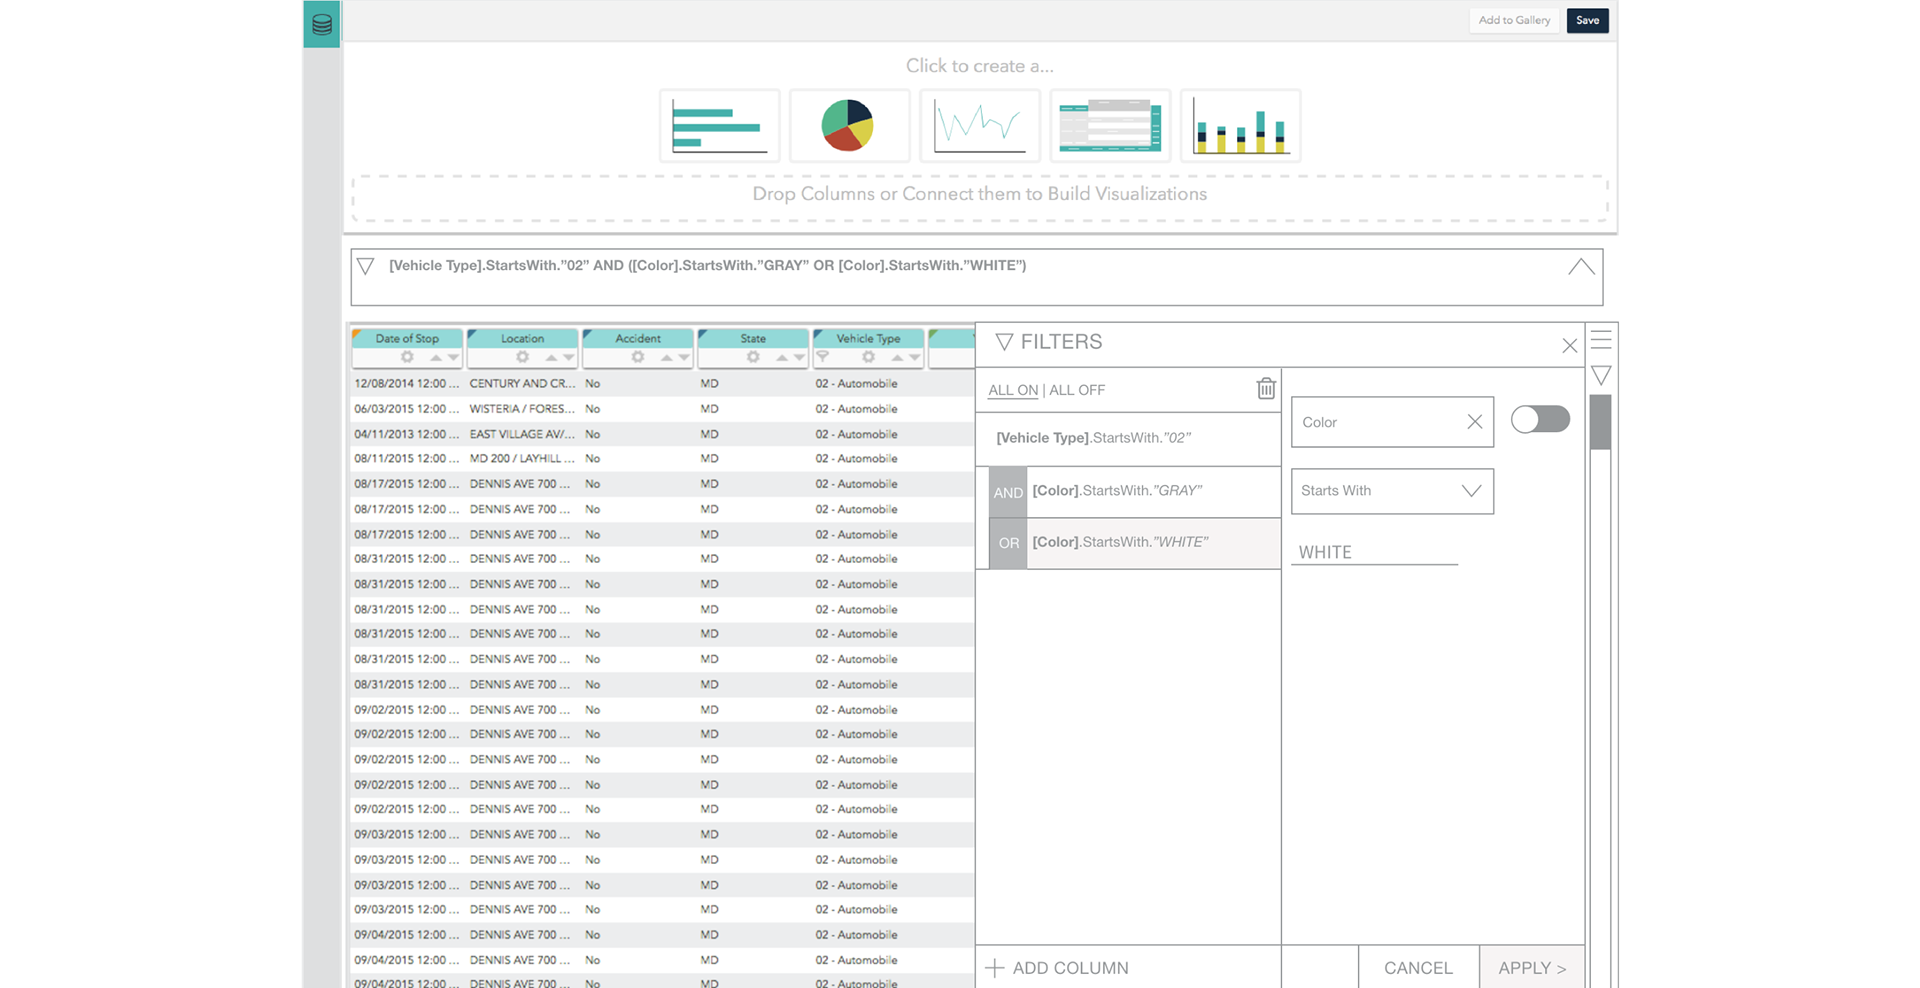Turn all filters off

[x=1077, y=390]
